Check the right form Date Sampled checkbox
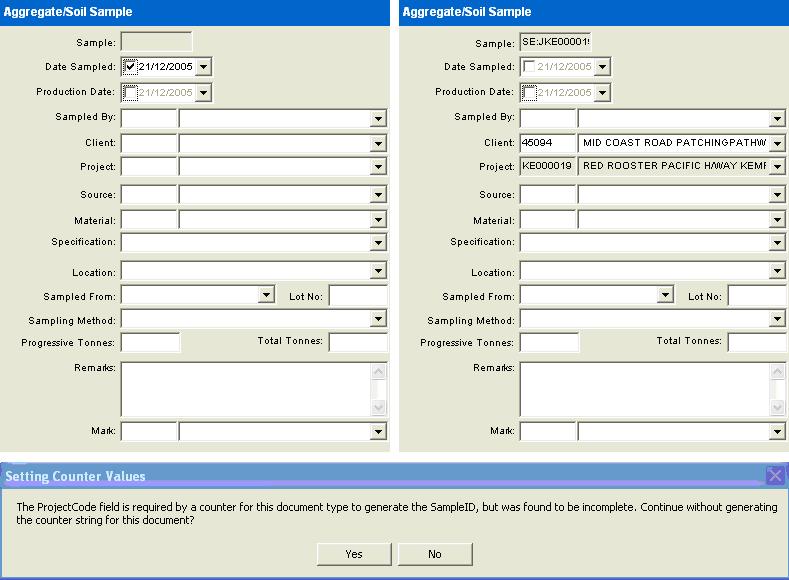The height and width of the screenshot is (580, 789). (x=529, y=67)
